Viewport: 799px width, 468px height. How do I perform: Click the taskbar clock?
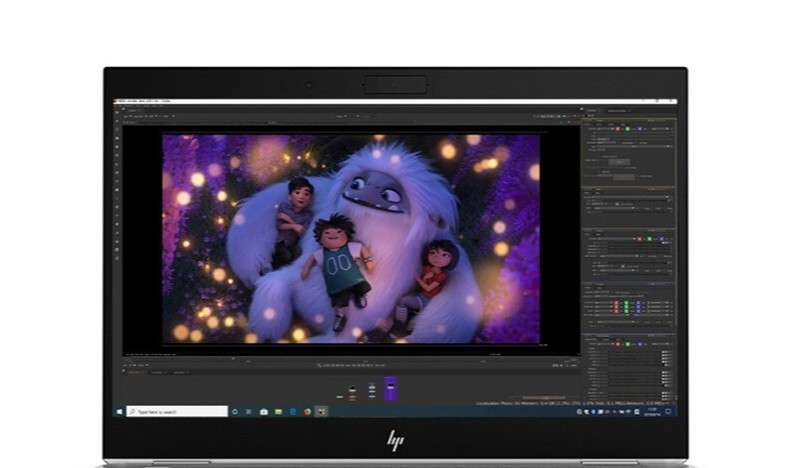(x=652, y=411)
